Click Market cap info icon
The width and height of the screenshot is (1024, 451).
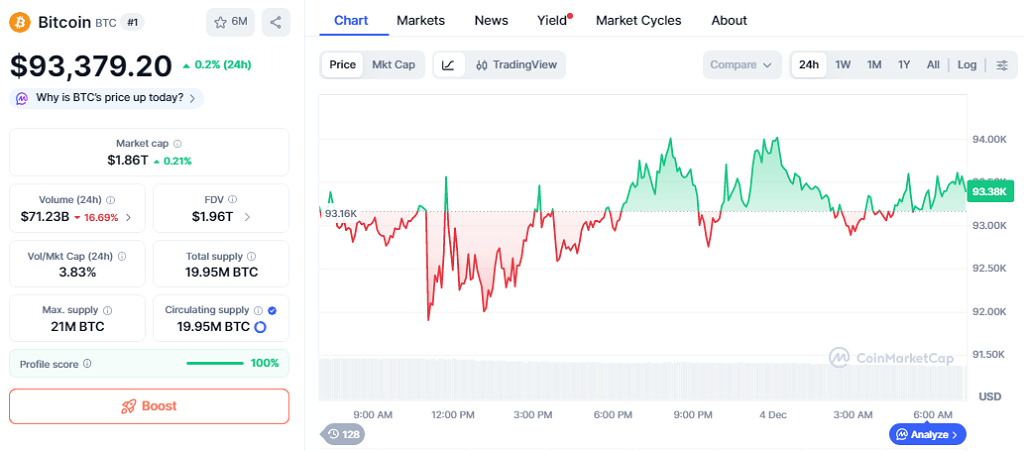tap(178, 144)
